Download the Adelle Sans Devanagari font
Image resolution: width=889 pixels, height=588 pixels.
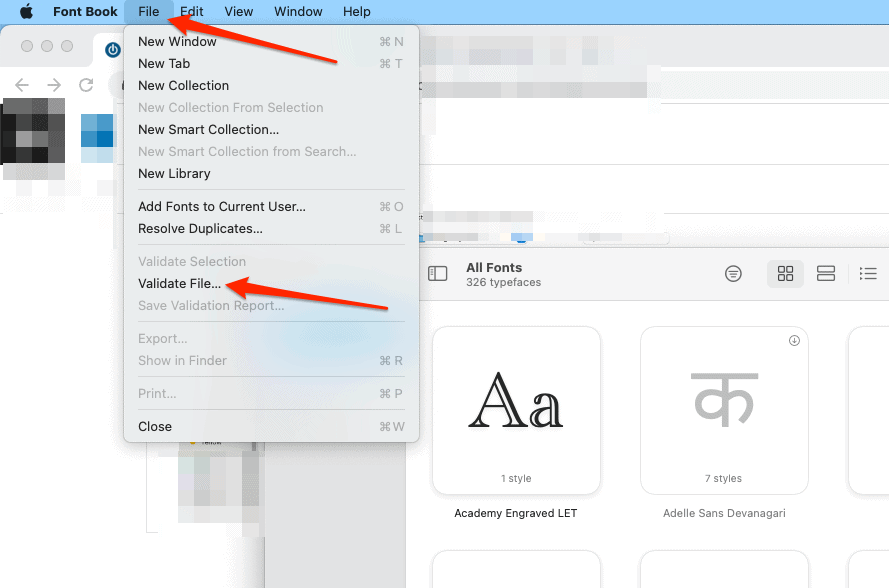[x=794, y=341]
